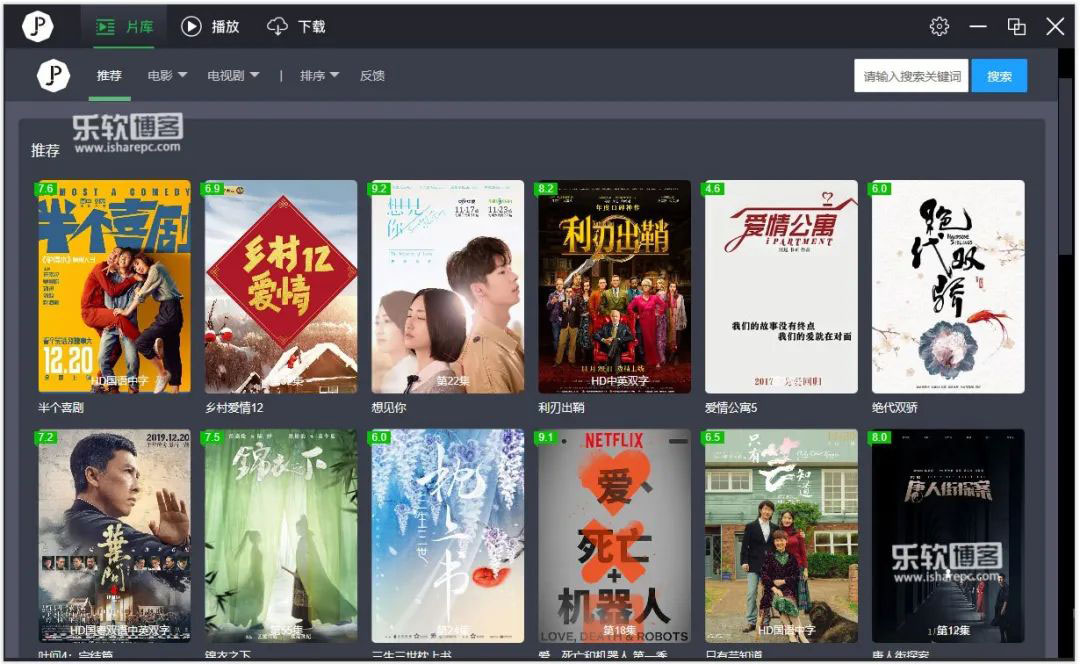Open the 半个喜剧 movie poster
1080x664 pixels.
[114, 287]
